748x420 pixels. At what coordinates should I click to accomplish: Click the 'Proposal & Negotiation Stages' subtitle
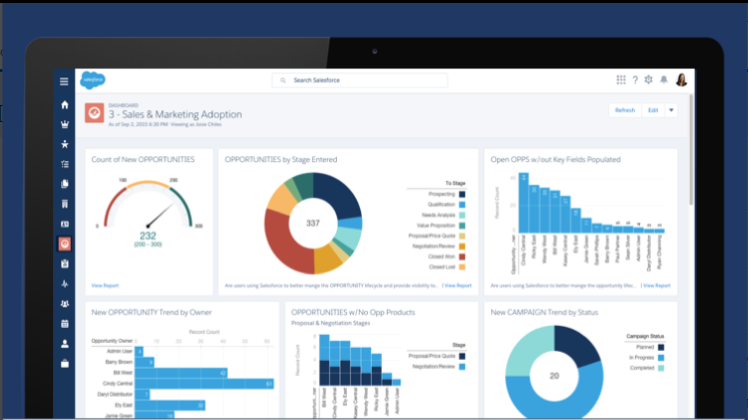[x=331, y=323]
